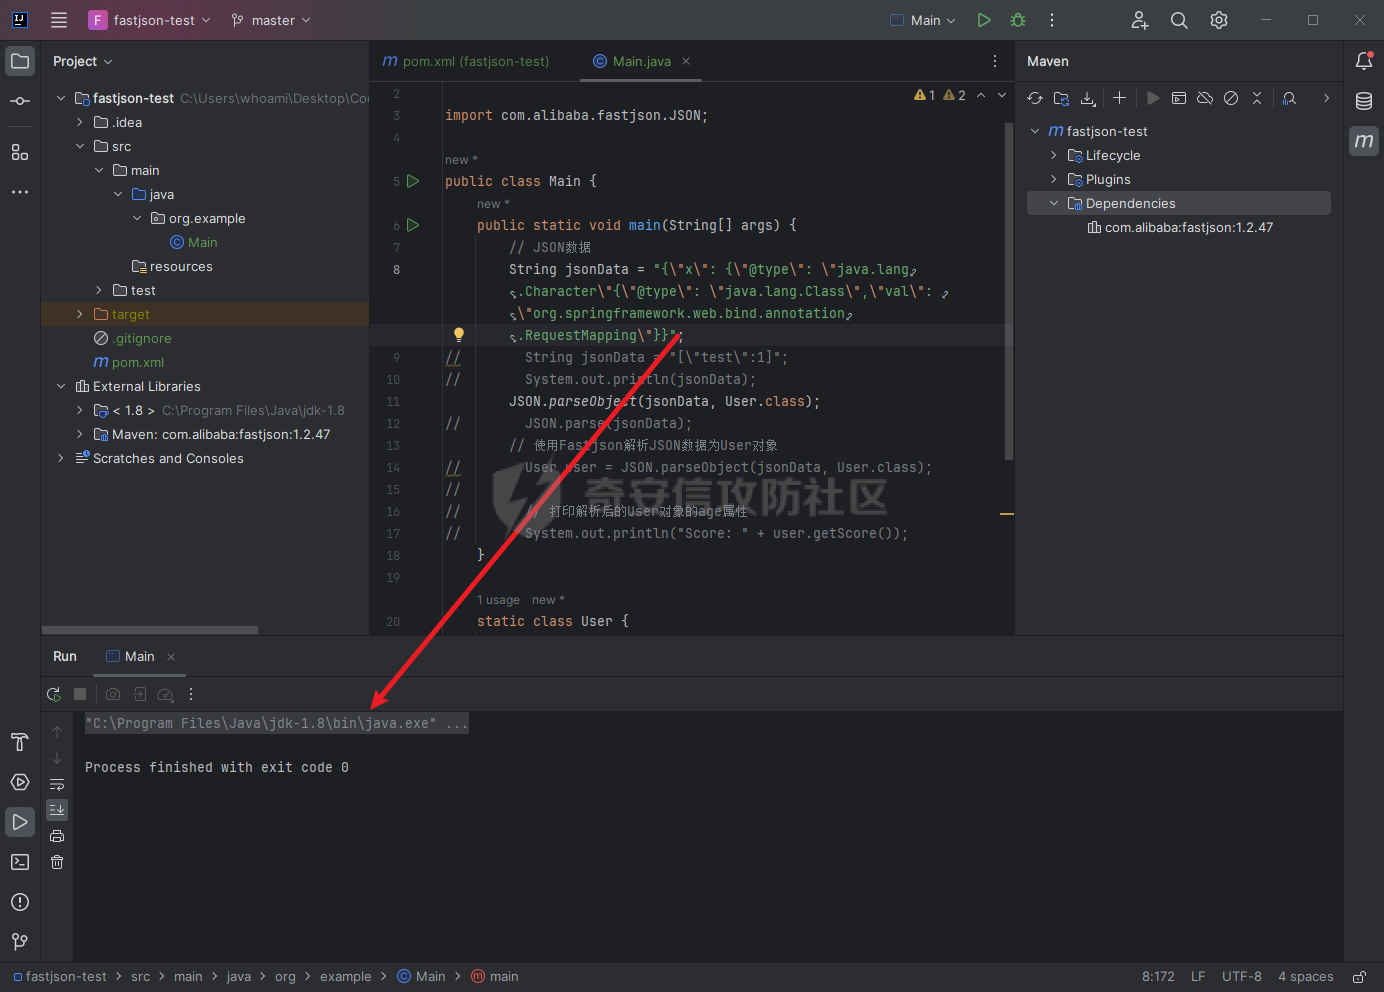Open the Git tool window icon
1384x992 pixels.
20,942
